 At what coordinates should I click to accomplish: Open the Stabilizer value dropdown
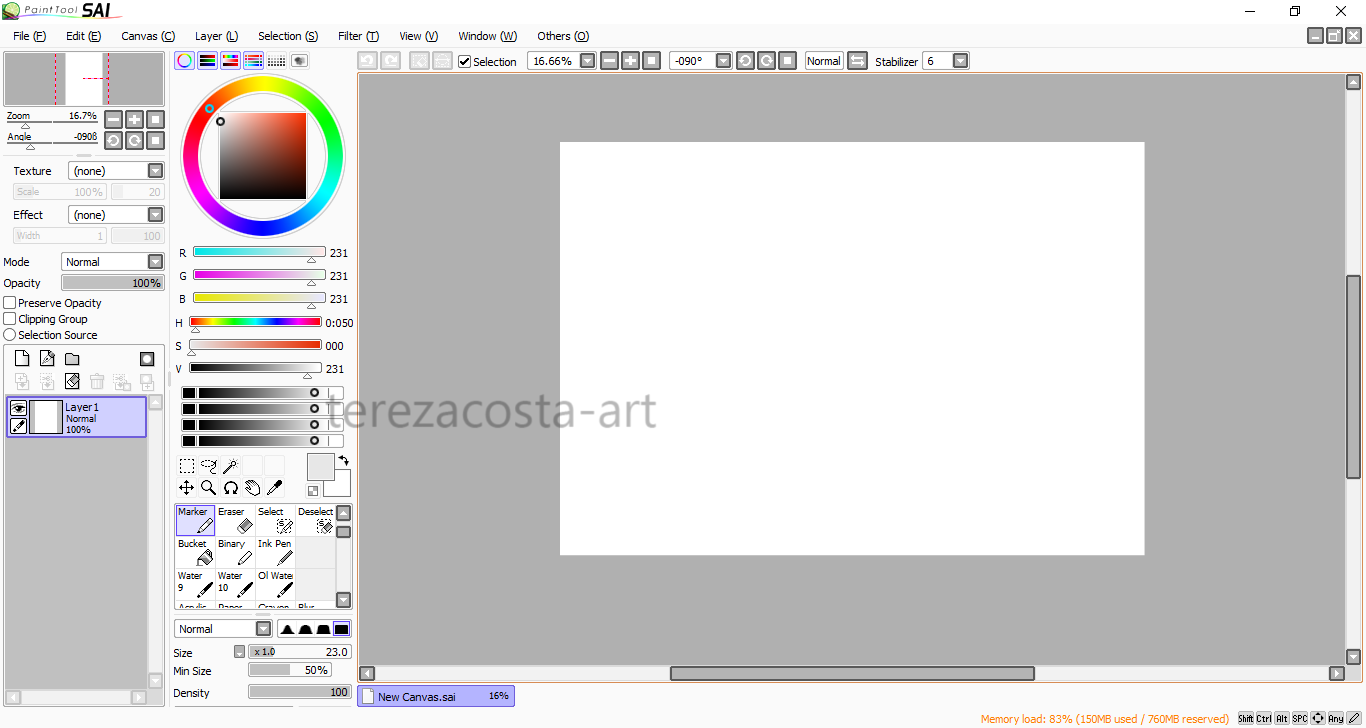(961, 61)
